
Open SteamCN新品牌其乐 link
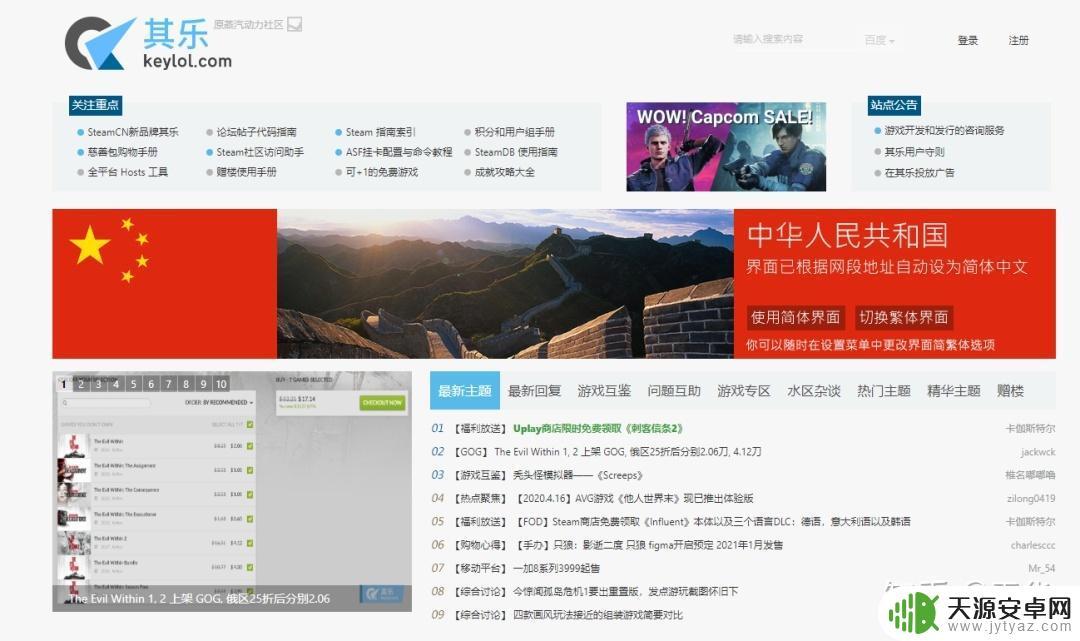[x=132, y=132]
